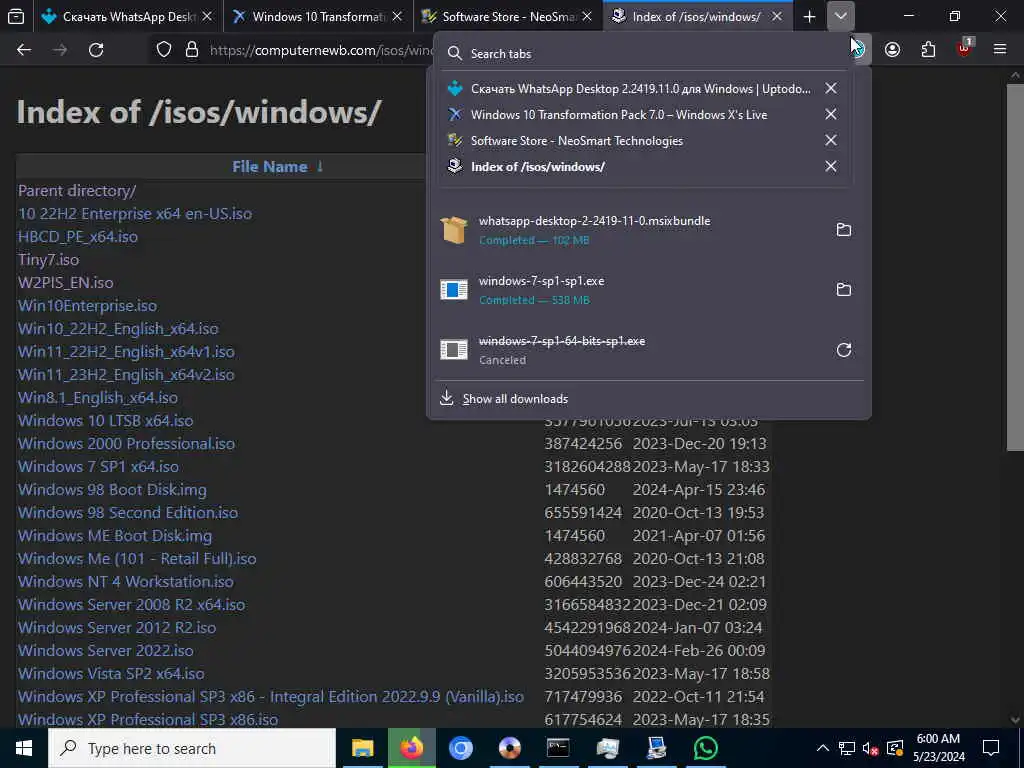Close Software Store NeoSmart list entry
1024x768 pixels.
point(831,140)
